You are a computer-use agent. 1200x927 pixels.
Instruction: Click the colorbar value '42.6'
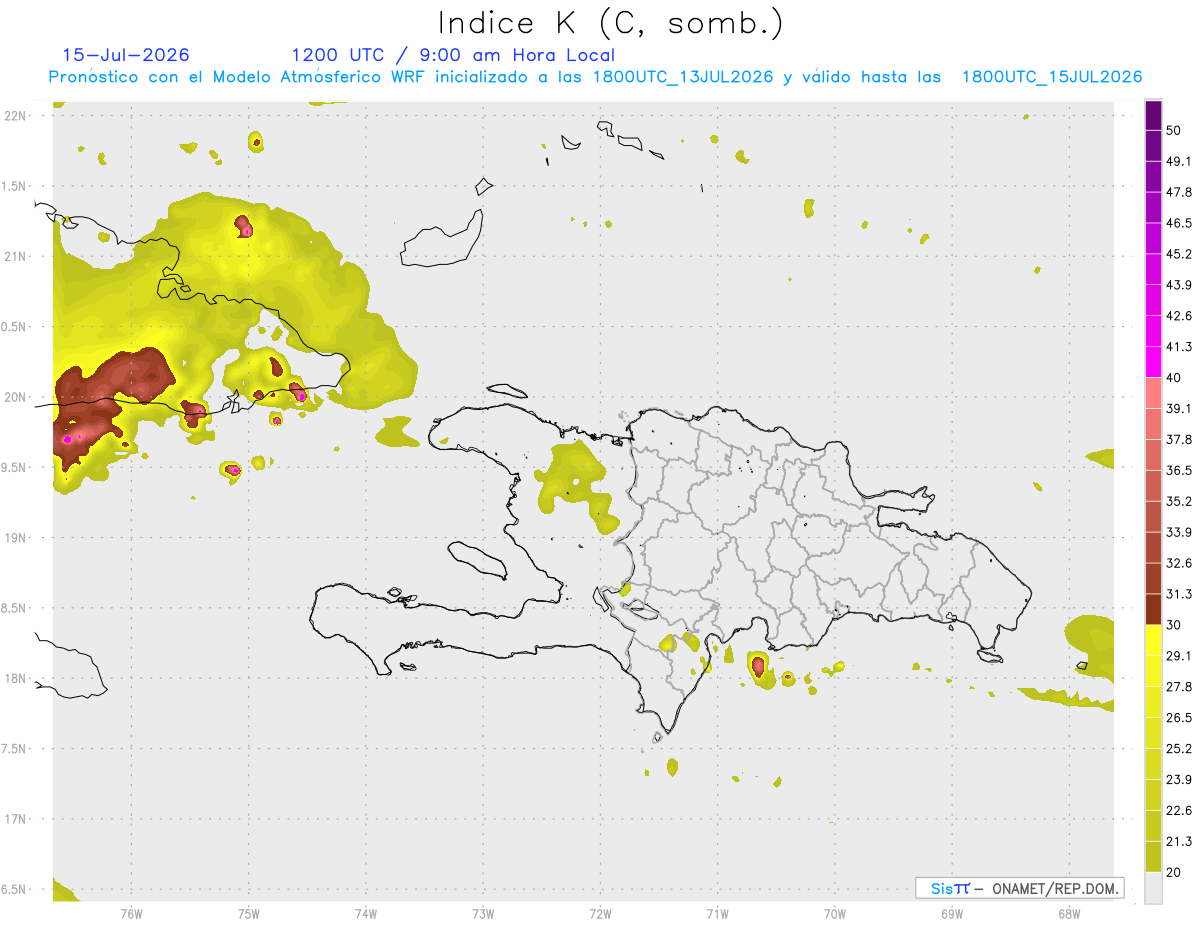coord(1178,316)
